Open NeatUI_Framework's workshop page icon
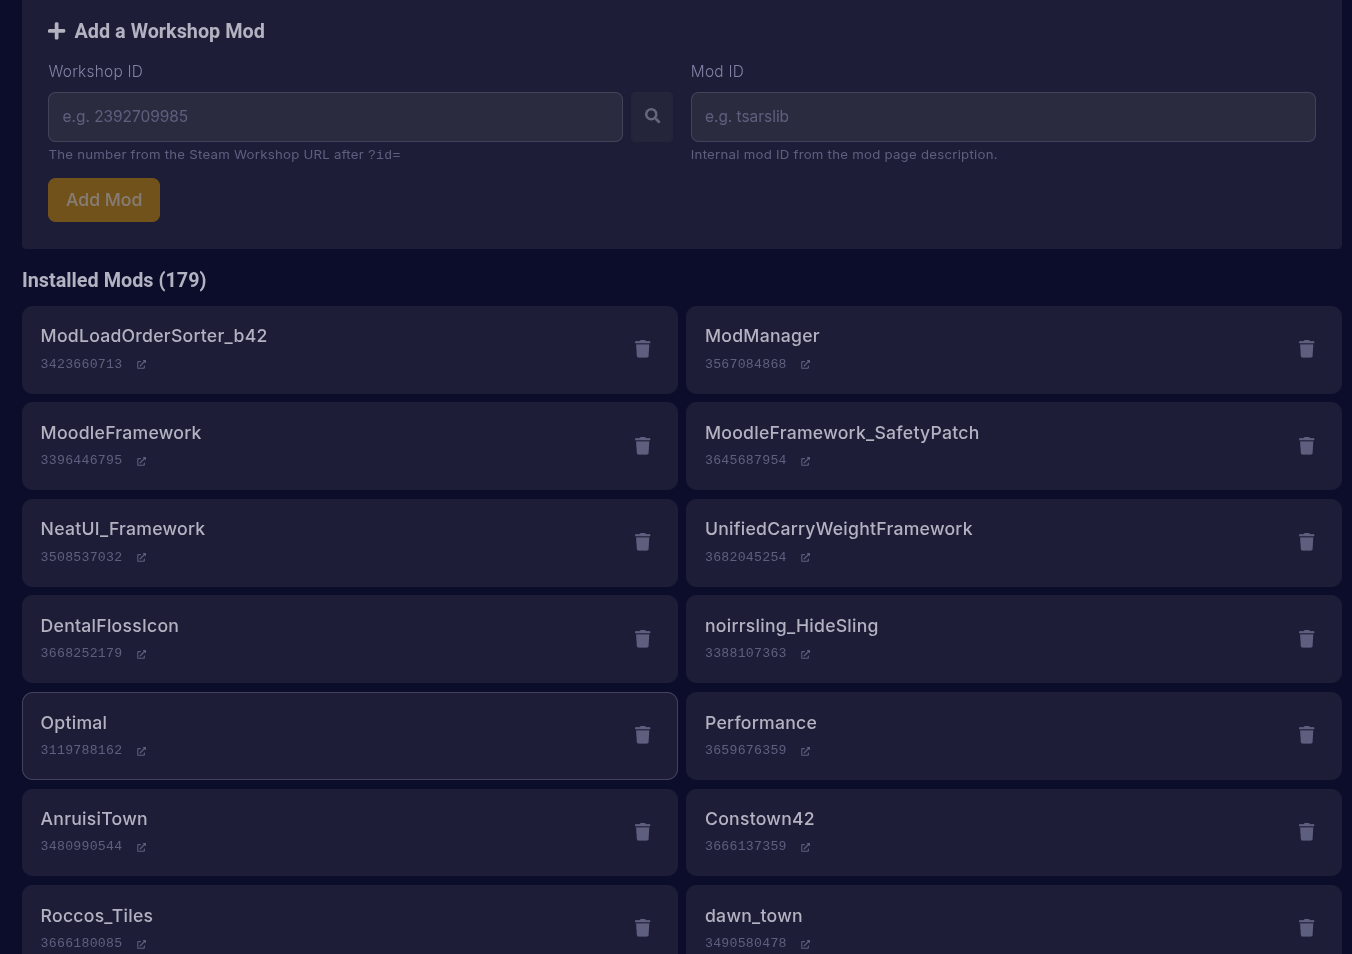Viewport: 1352px width, 954px height. 141,557
